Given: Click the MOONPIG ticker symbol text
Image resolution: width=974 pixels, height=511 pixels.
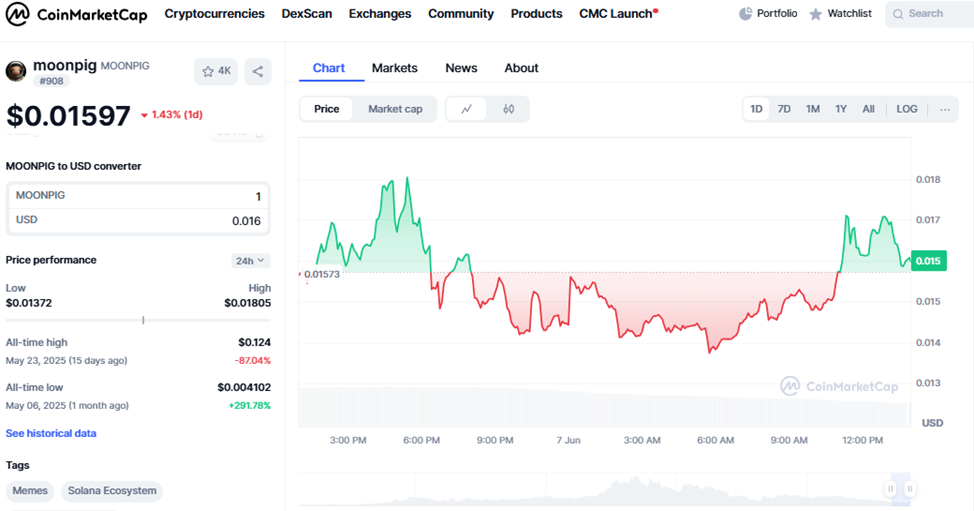Looking at the screenshot, I should point(125,66).
